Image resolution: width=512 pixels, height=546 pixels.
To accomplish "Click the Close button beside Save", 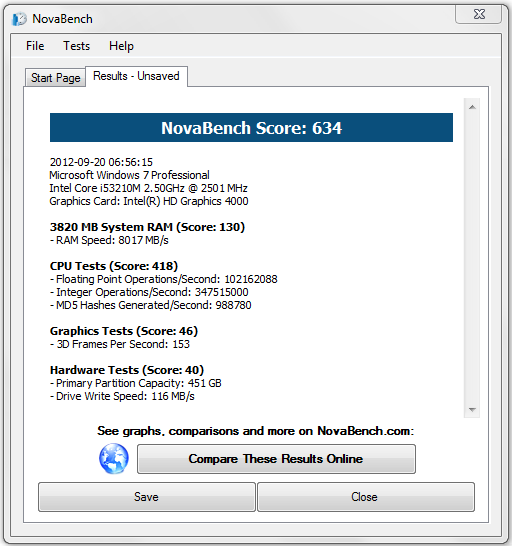I will point(366,497).
